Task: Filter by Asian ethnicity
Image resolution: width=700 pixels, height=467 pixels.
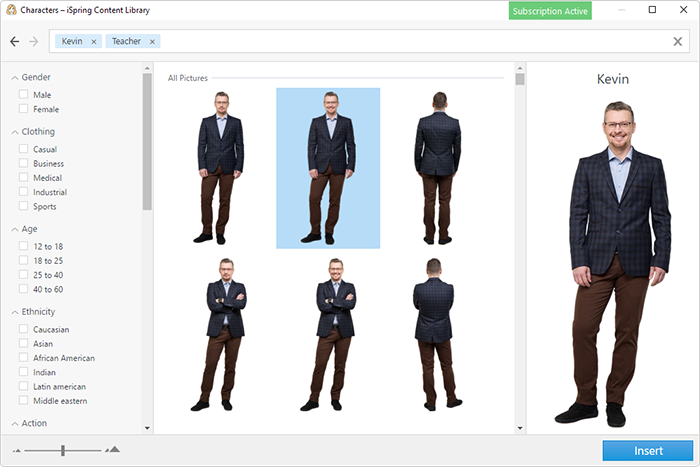Action: coord(24,343)
